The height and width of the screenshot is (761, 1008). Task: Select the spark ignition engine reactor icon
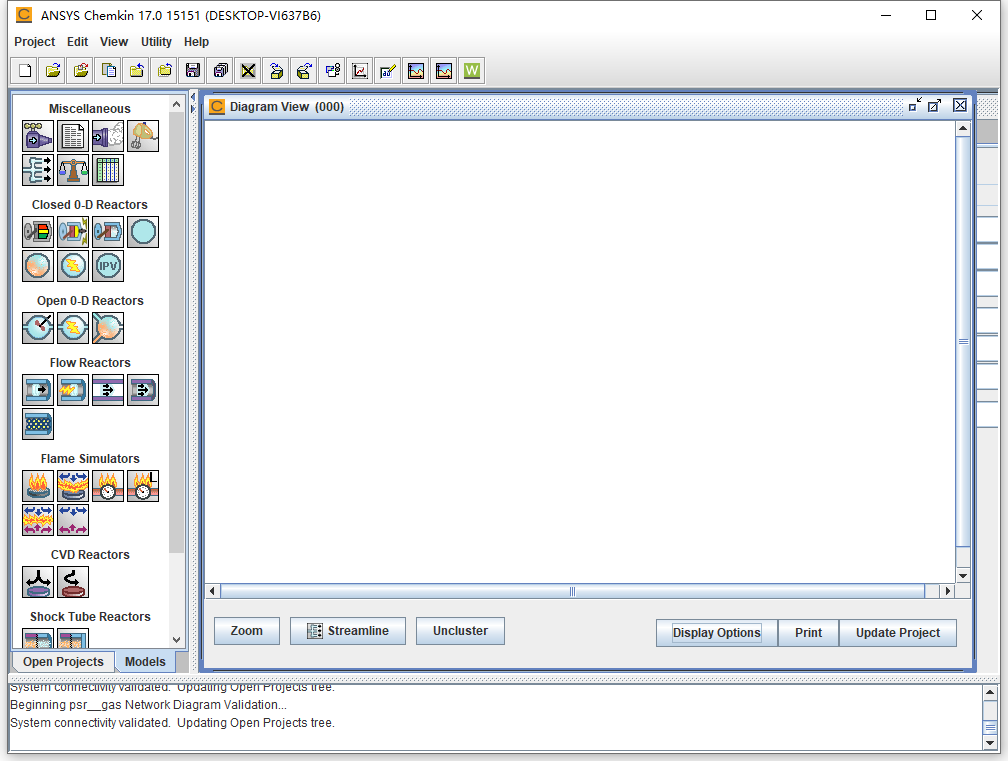[73, 232]
